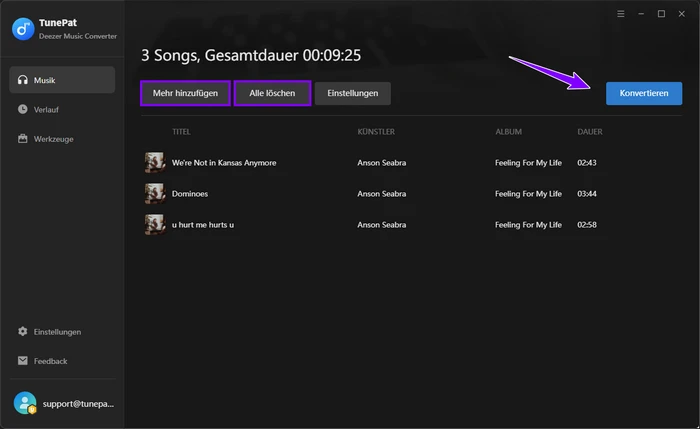
Task: Click the DAUER column header
Action: click(x=590, y=132)
